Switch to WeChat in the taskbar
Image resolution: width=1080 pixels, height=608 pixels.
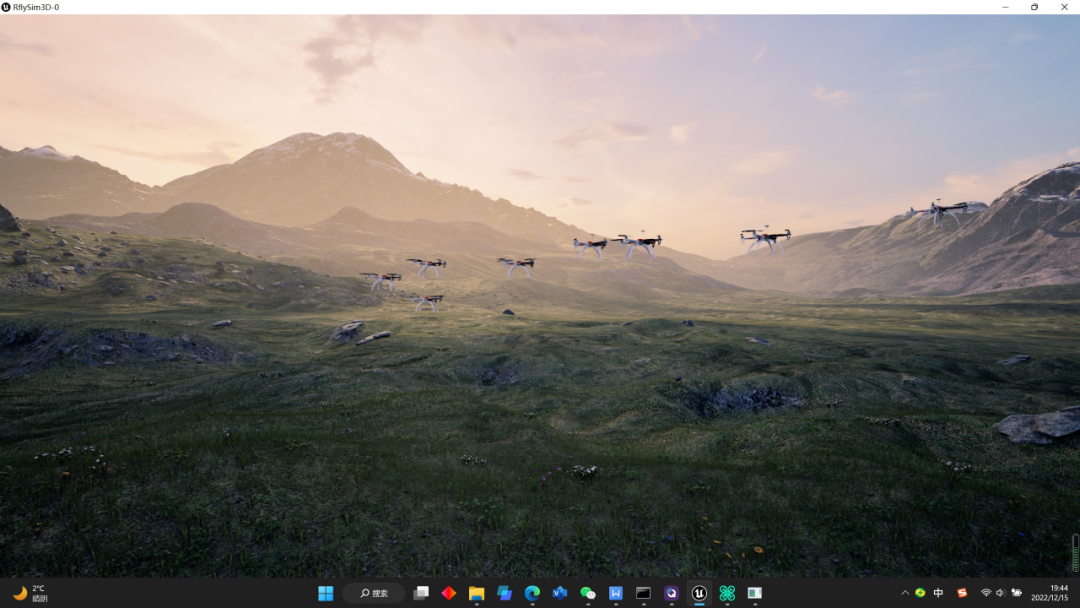(588, 593)
